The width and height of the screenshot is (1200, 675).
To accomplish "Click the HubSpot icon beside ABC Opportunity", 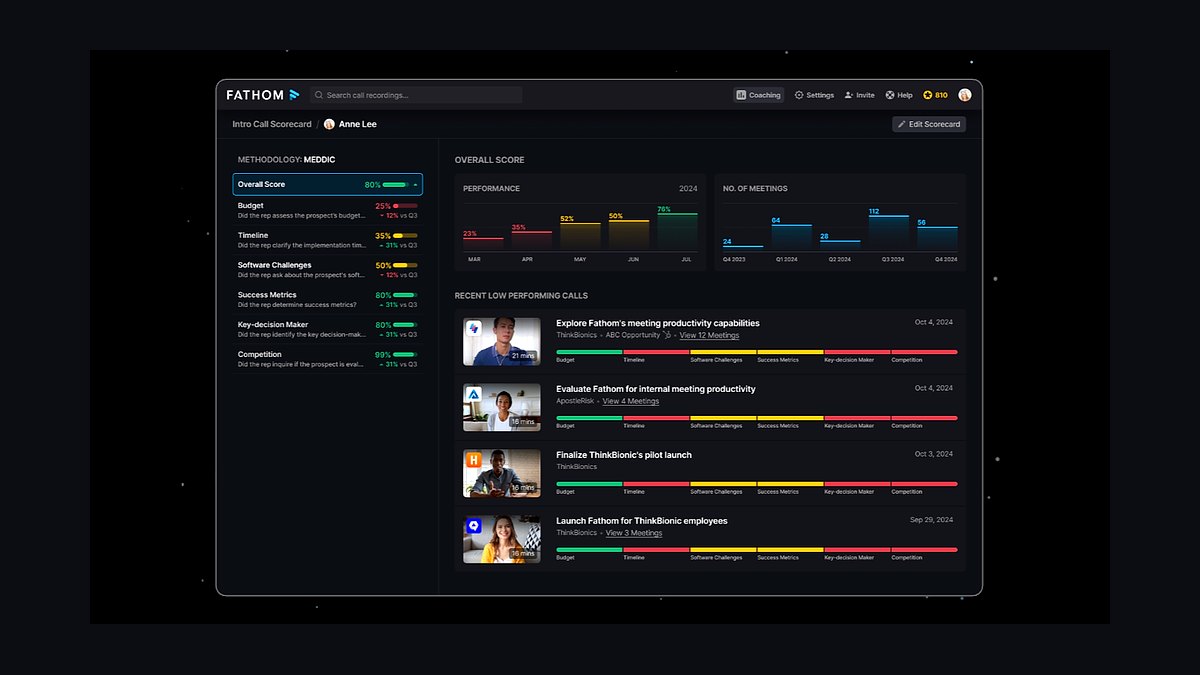I will tap(667, 335).
